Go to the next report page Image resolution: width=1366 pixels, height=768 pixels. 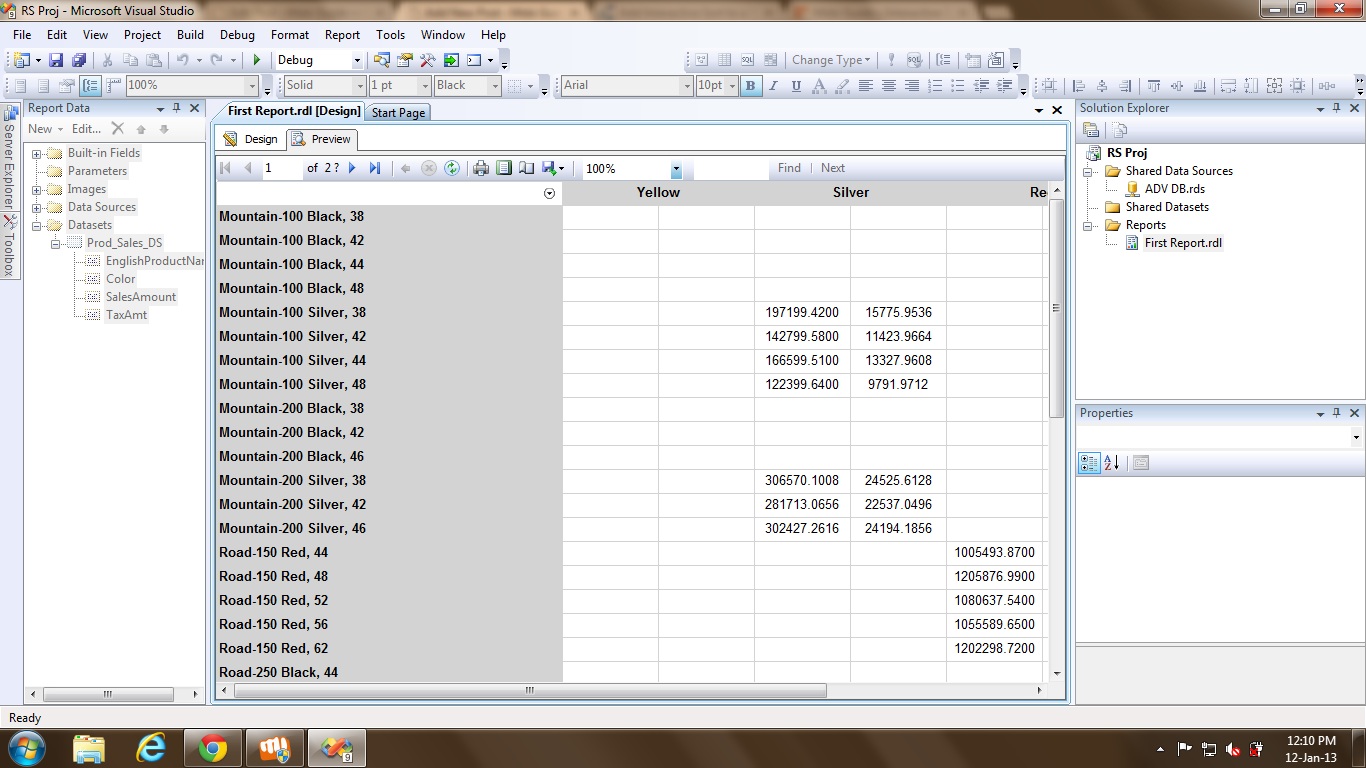pos(353,169)
